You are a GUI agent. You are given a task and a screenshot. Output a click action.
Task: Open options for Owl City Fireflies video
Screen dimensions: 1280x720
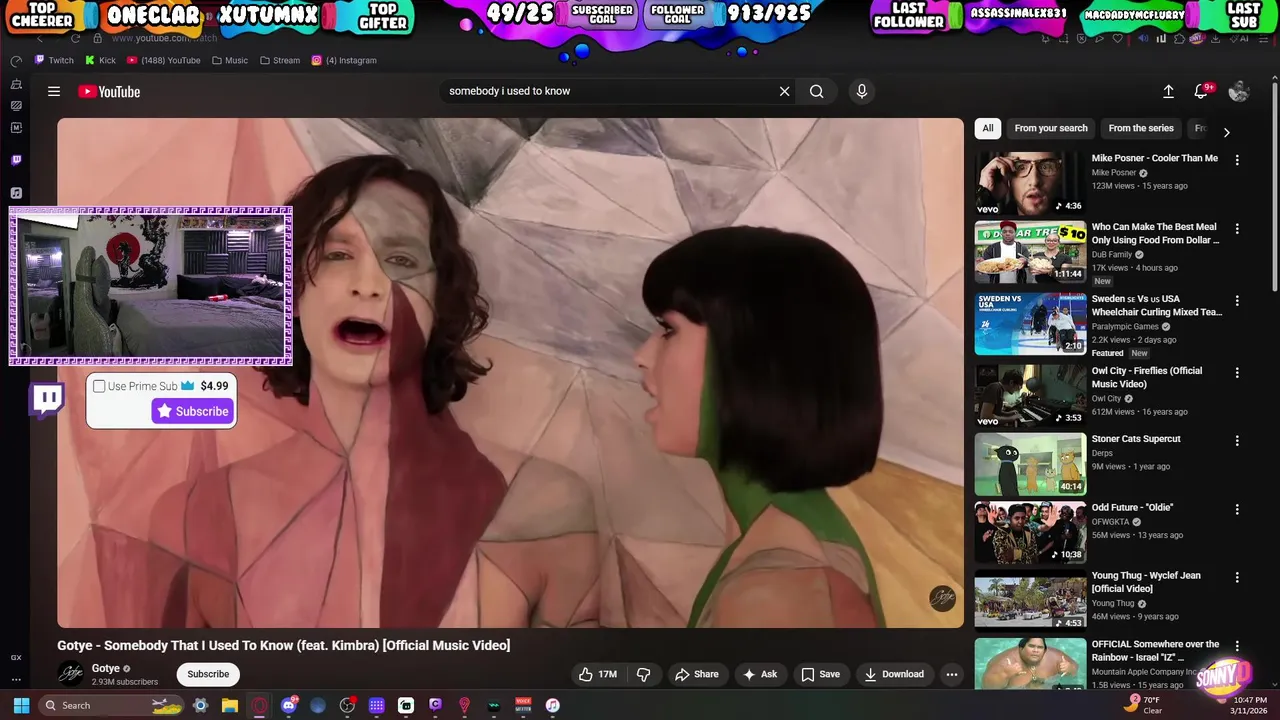(1237, 373)
